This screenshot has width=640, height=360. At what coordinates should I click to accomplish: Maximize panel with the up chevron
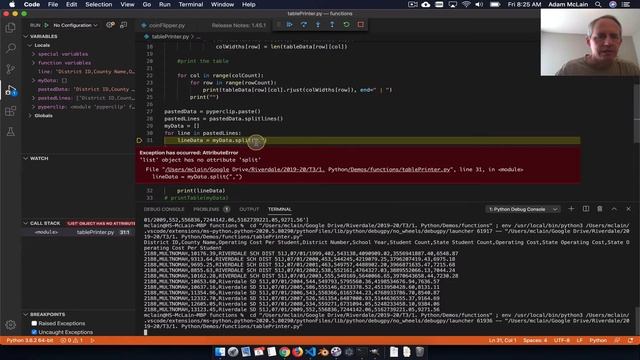614,209
